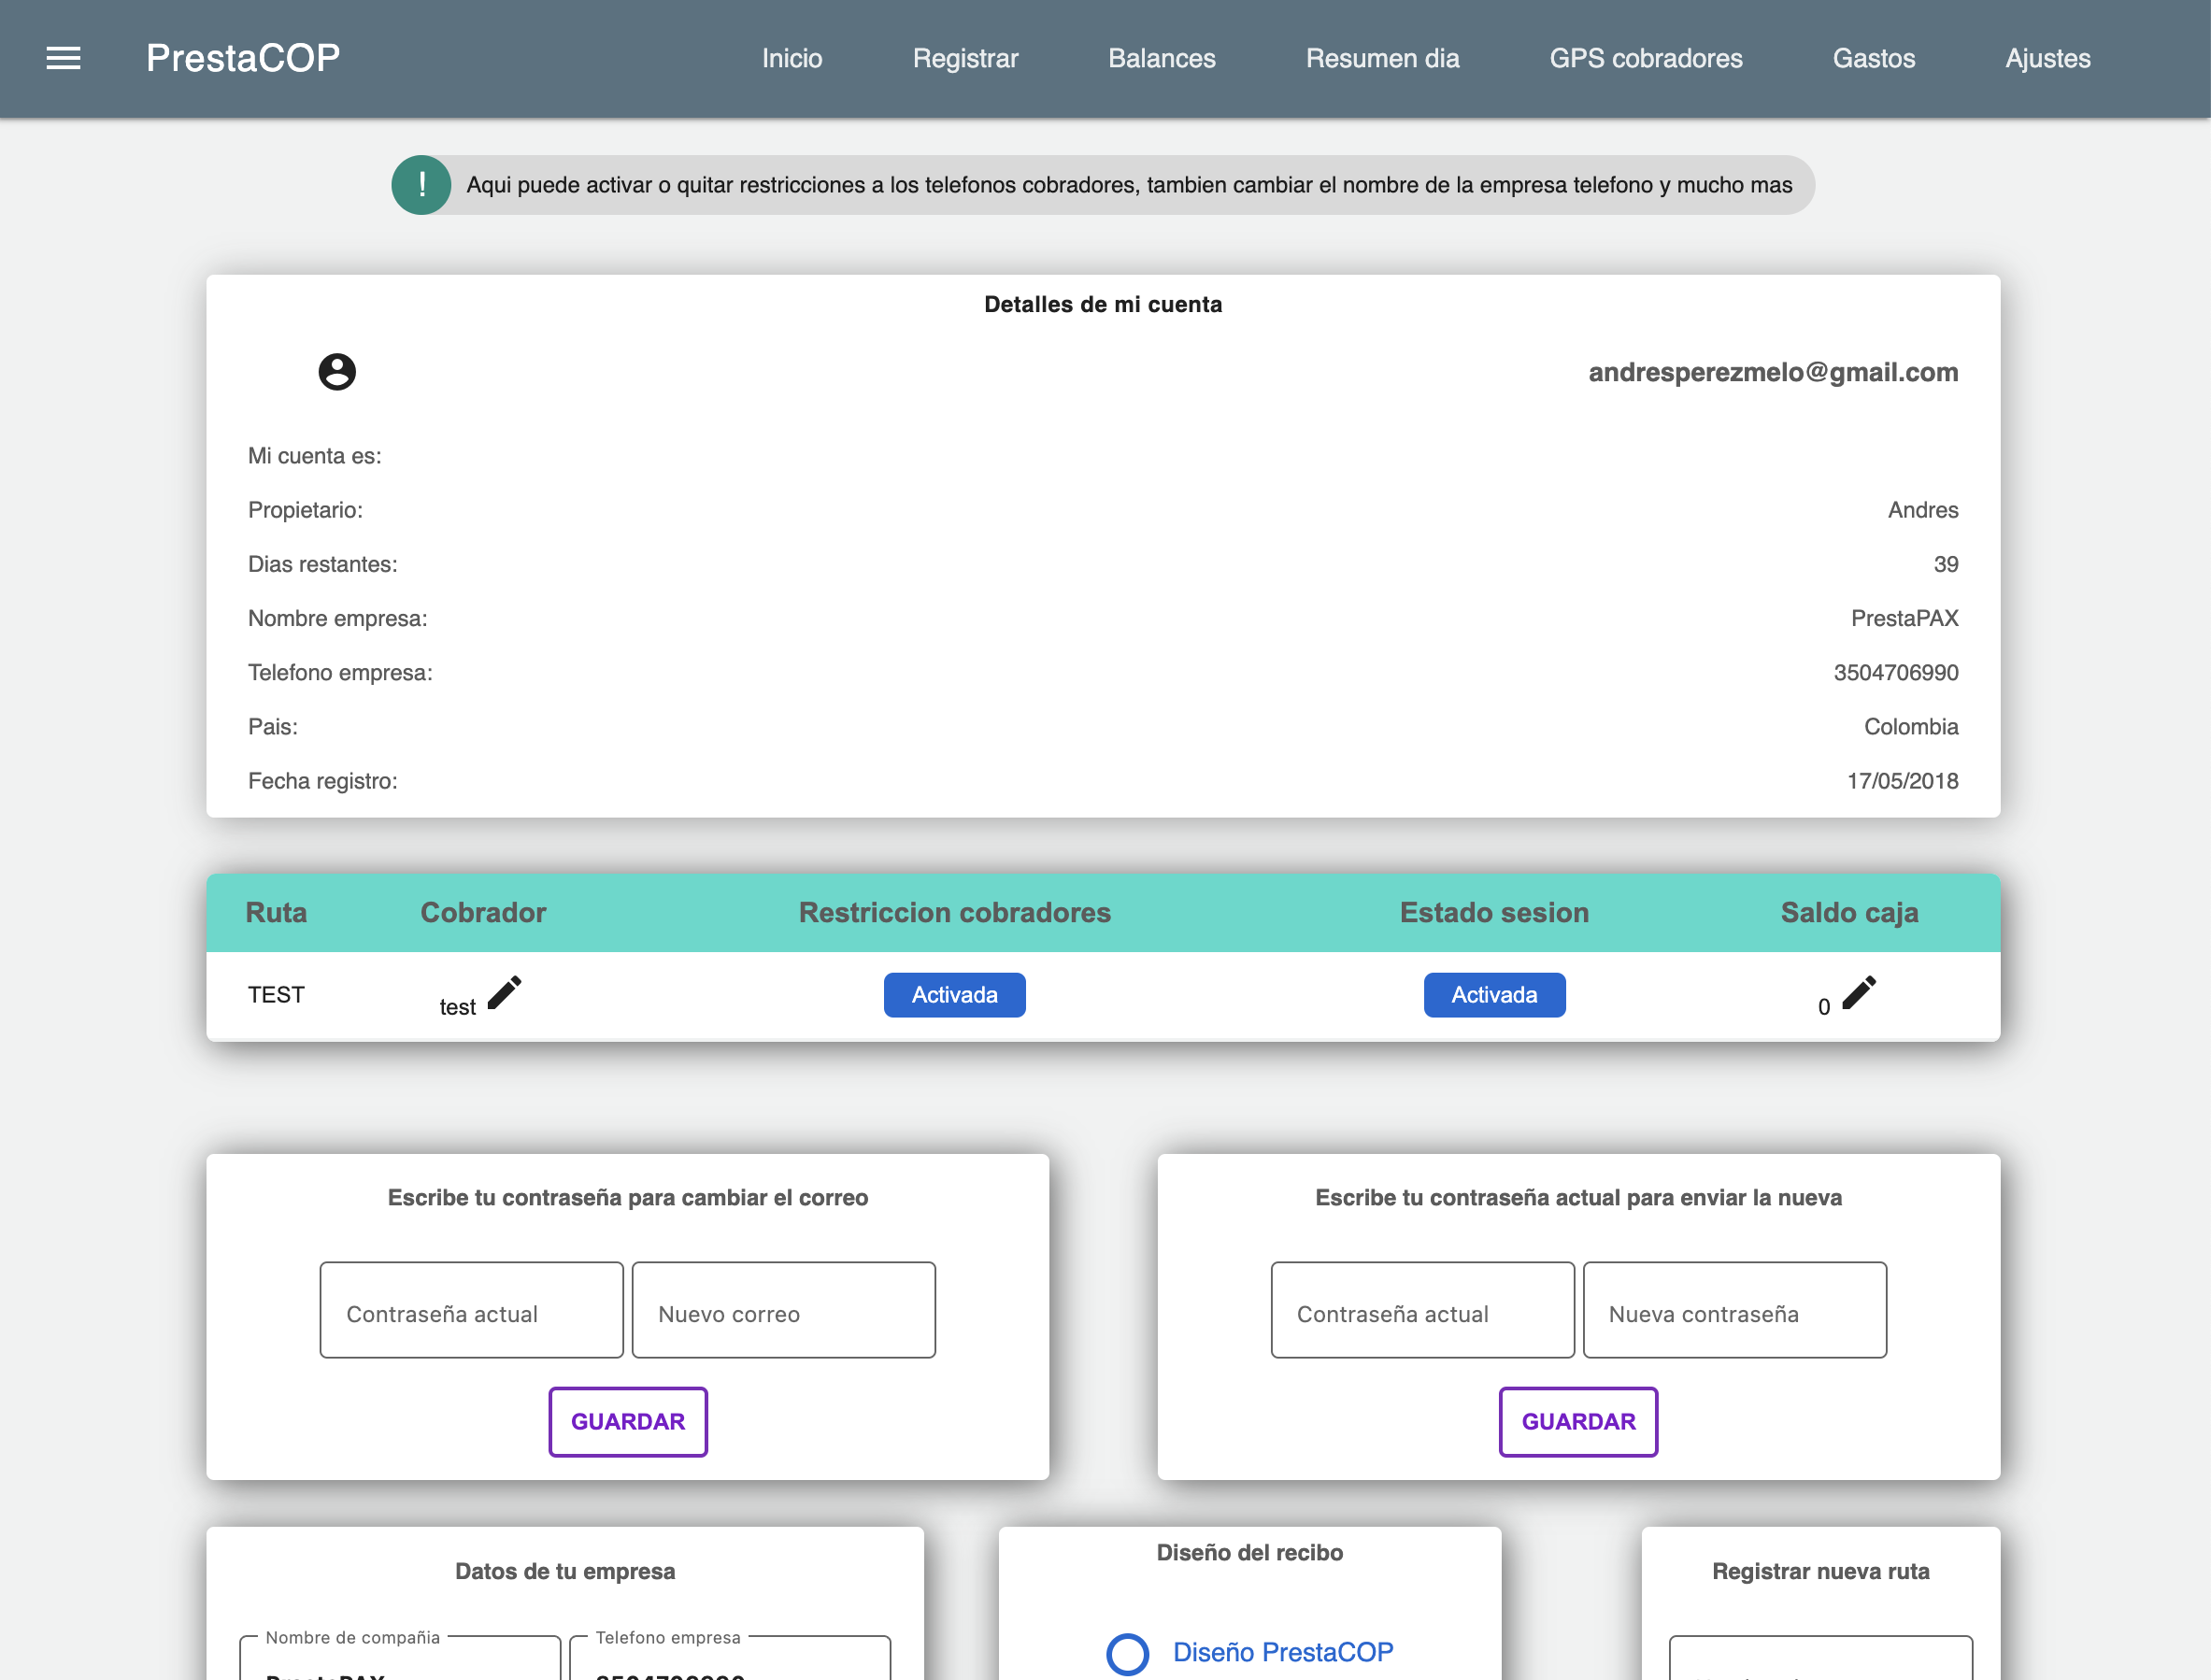
Task: Click the account profile avatar icon
Action: [337, 372]
